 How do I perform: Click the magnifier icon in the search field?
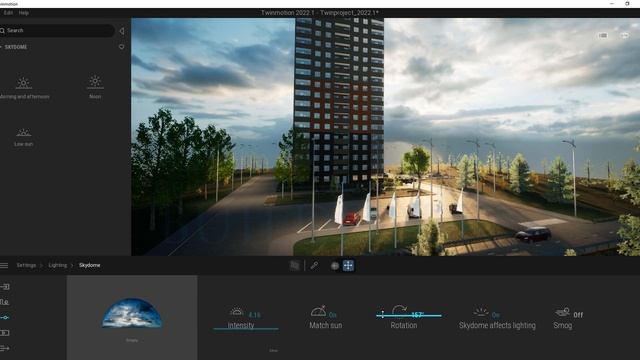point(2,31)
